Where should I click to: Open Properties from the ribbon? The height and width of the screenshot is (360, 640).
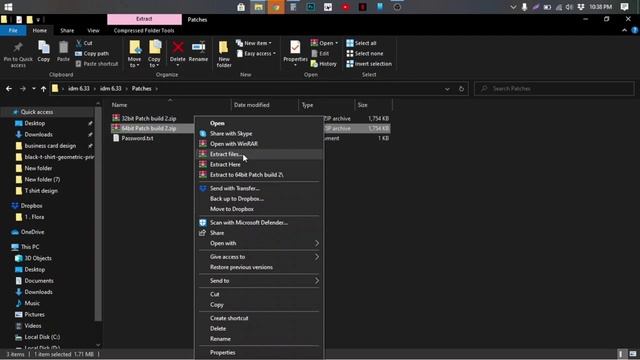[295, 53]
